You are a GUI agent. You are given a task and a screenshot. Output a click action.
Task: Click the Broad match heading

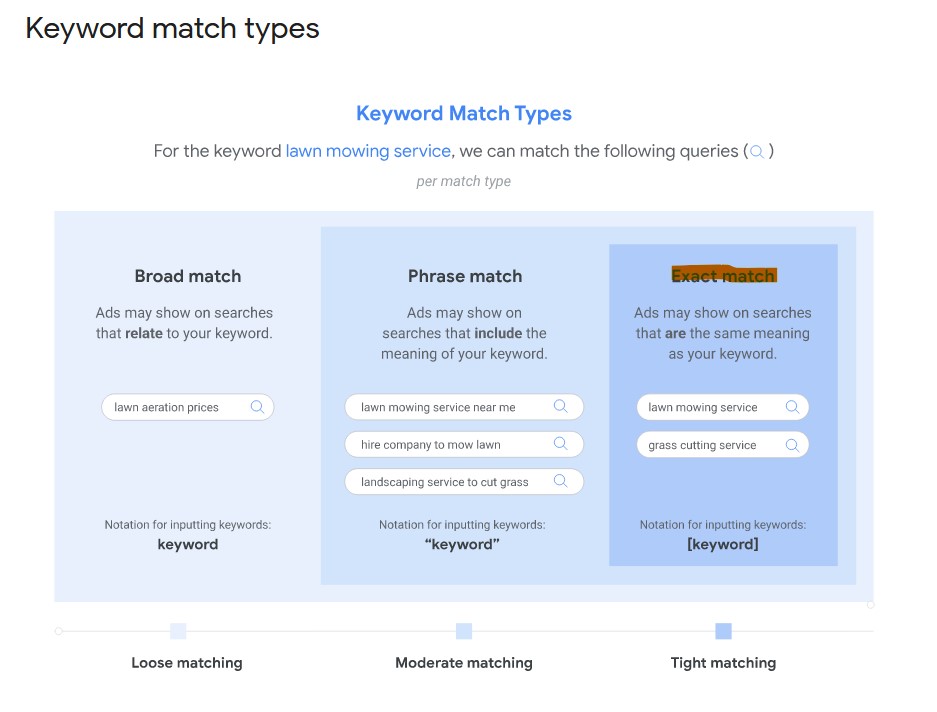pyautogui.click(x=188, y=276)
